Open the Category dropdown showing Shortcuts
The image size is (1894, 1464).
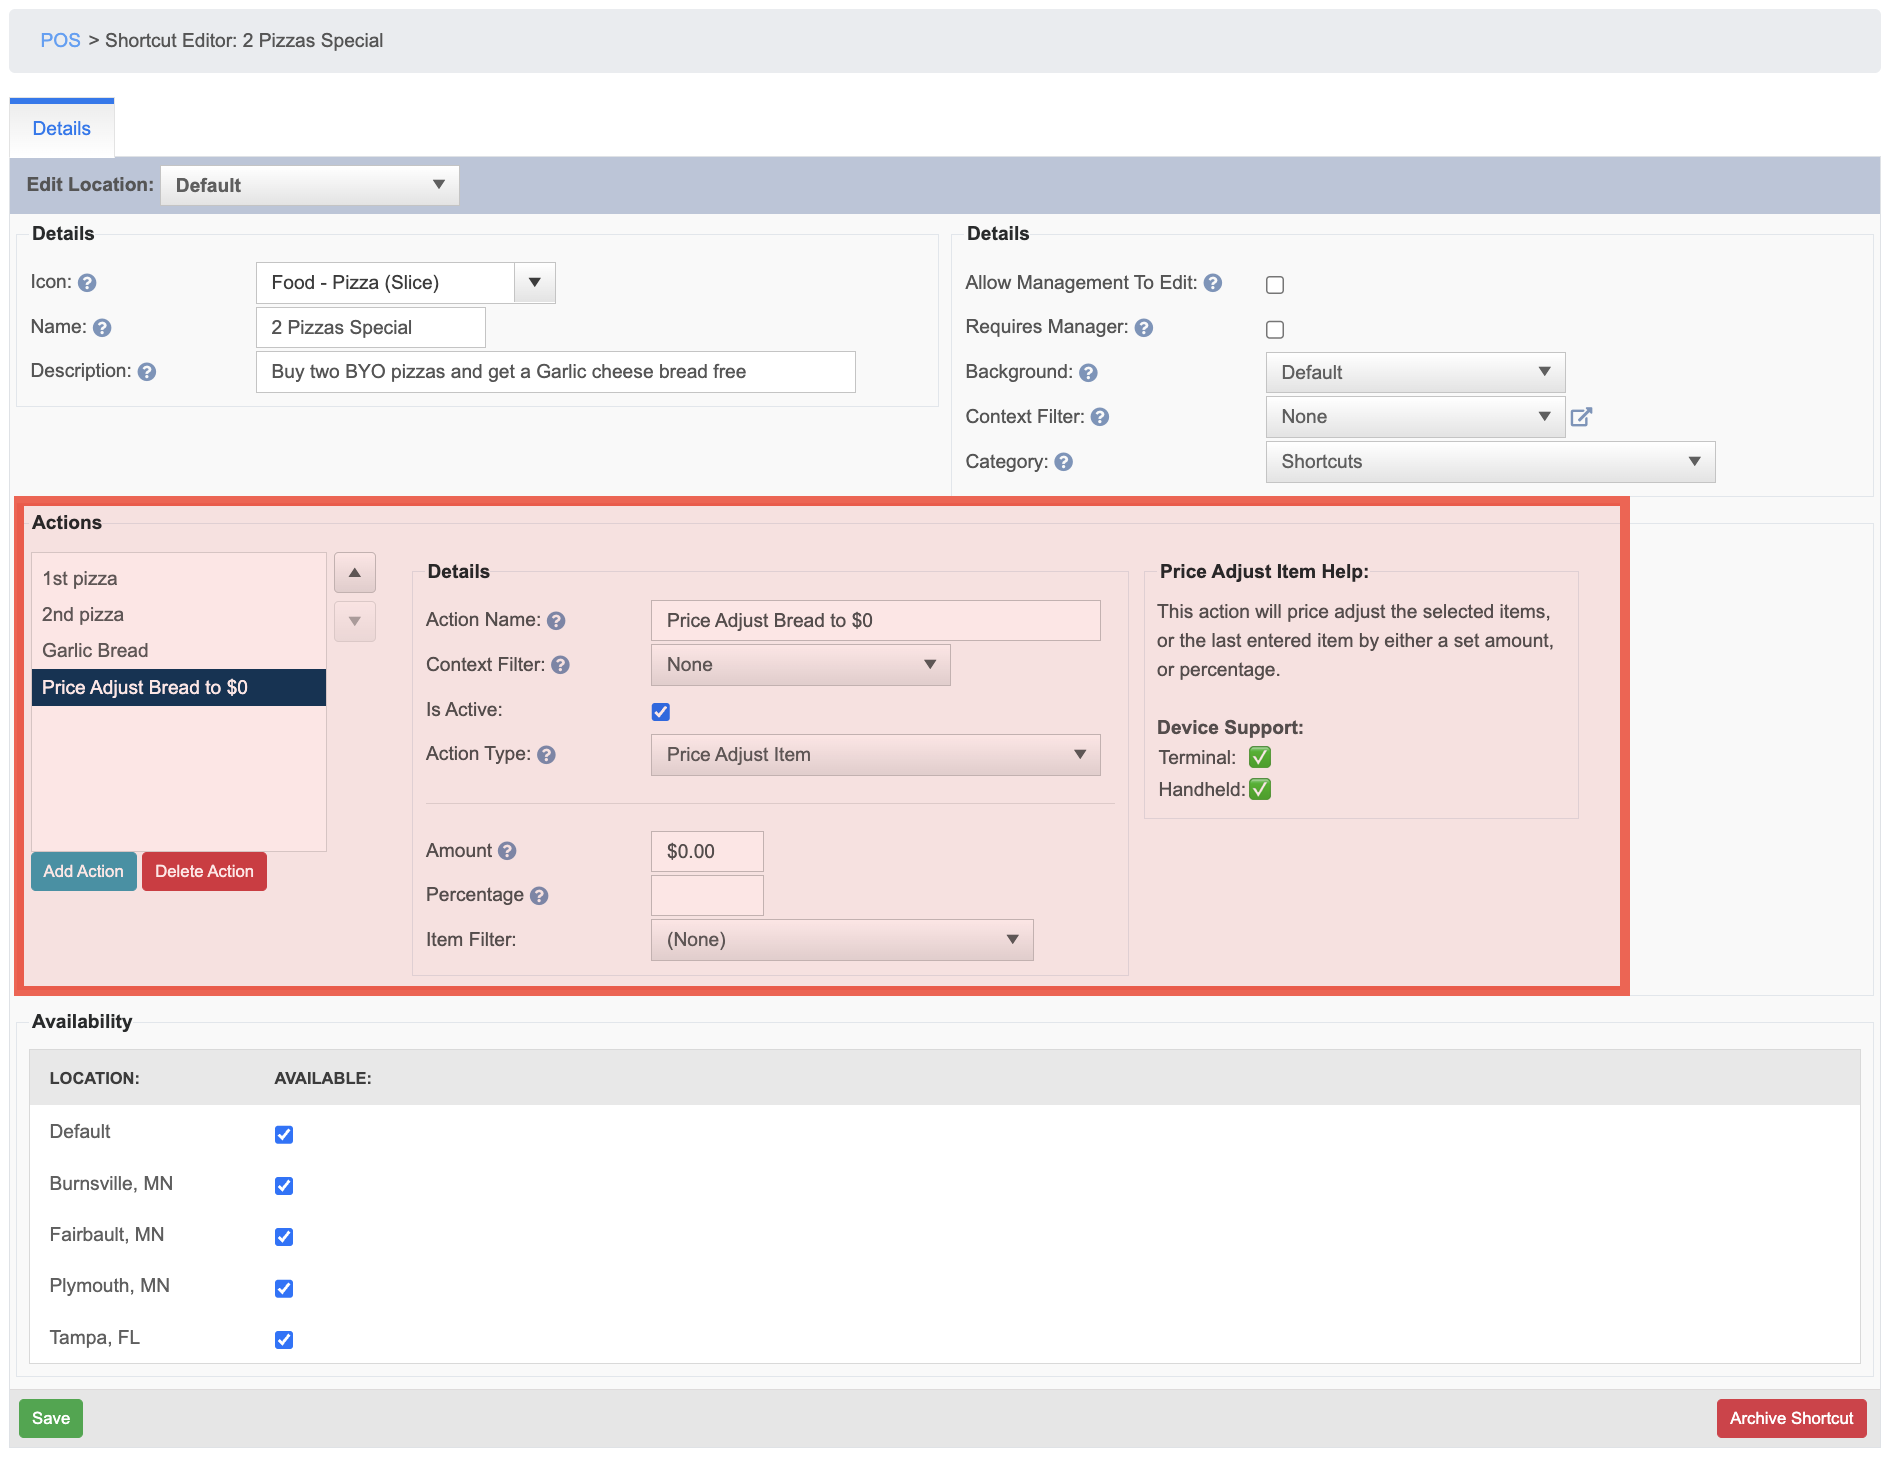tap(1490, 462)
